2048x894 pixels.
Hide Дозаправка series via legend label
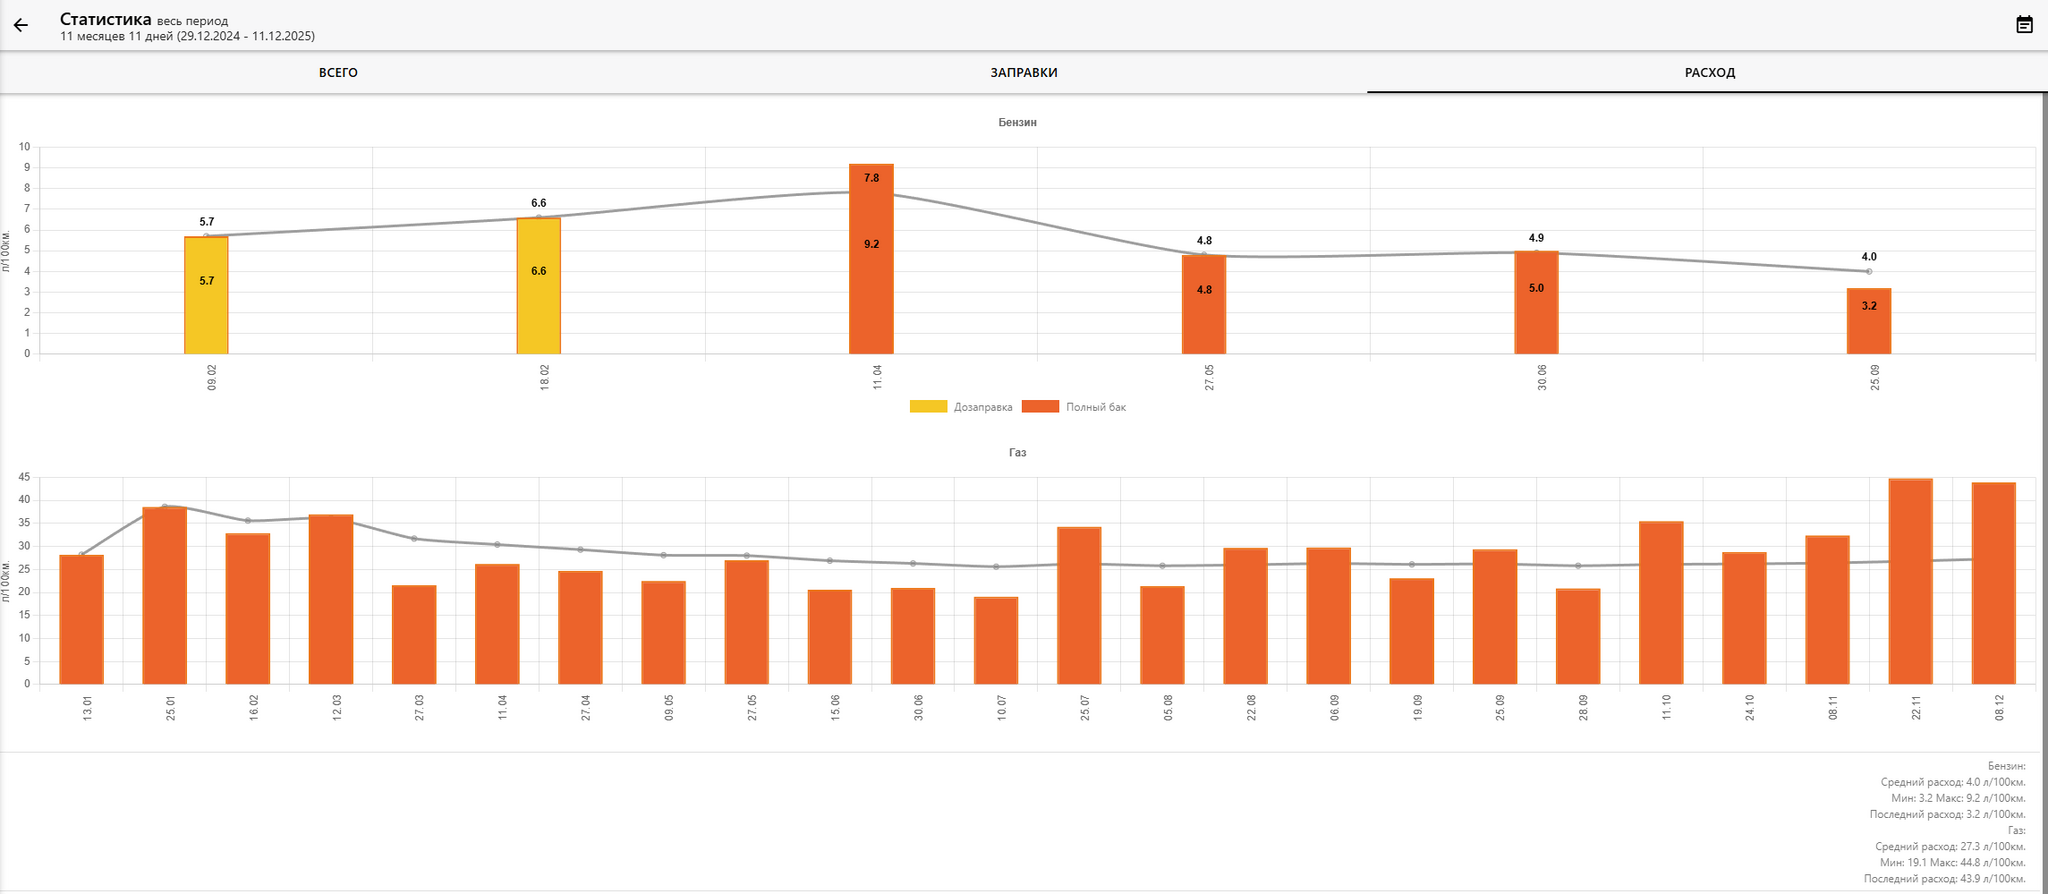click(983, 407)
